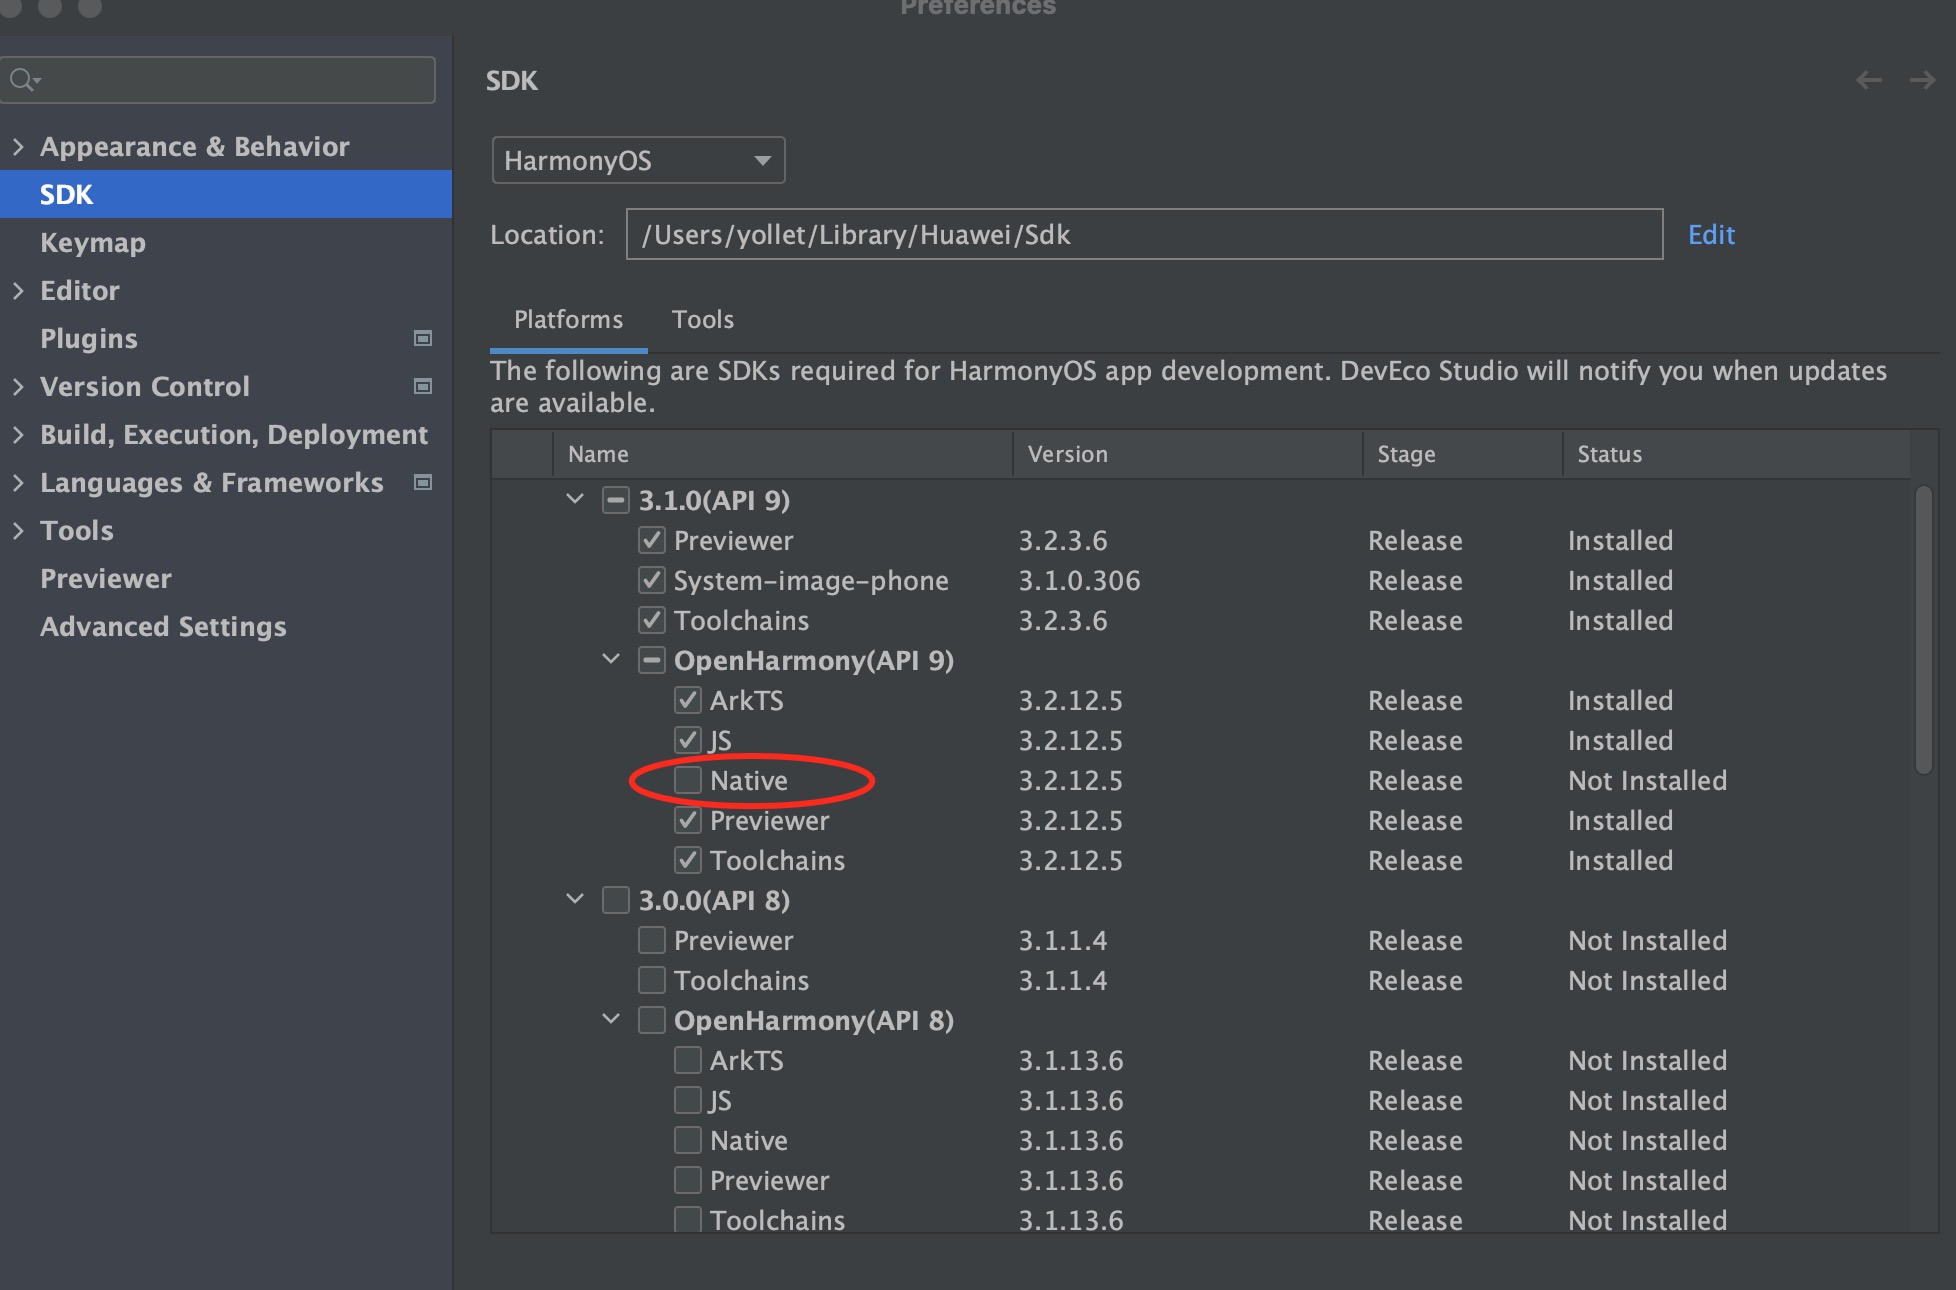Toggle the 3.1.0(API 9) group checkbox
Screen dimensions: 1956x1290
tap(616, 500)
